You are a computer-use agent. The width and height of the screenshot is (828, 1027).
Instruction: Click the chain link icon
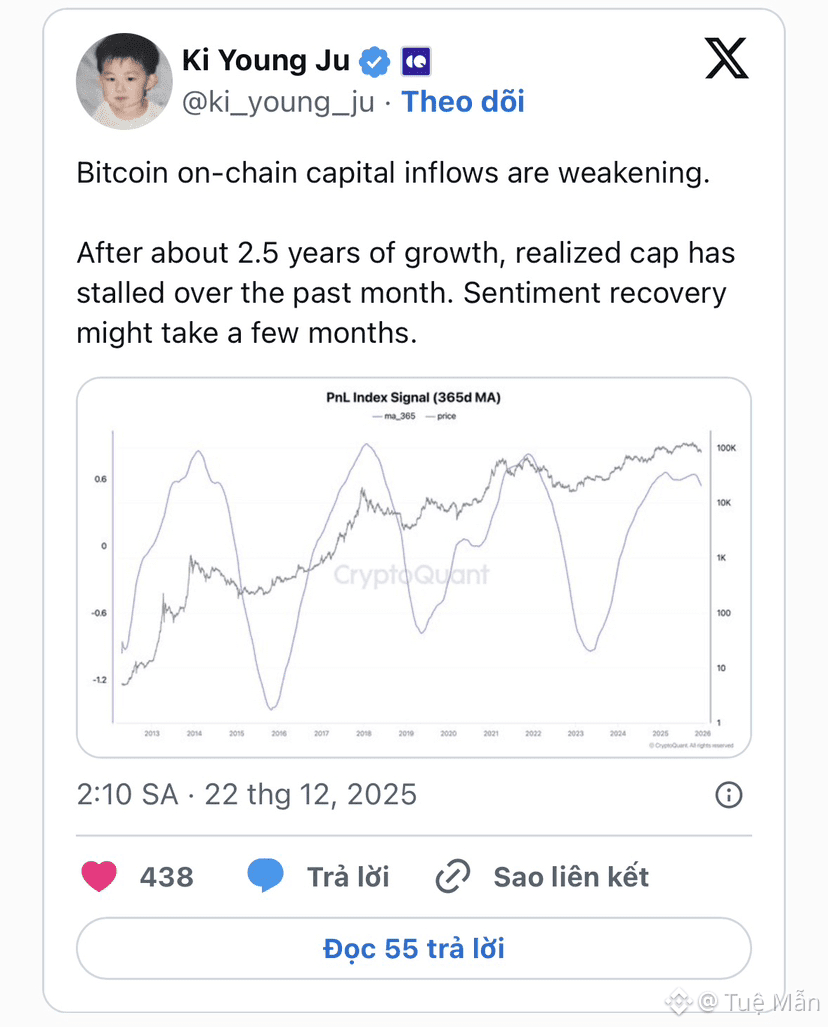tap(453, 877)
